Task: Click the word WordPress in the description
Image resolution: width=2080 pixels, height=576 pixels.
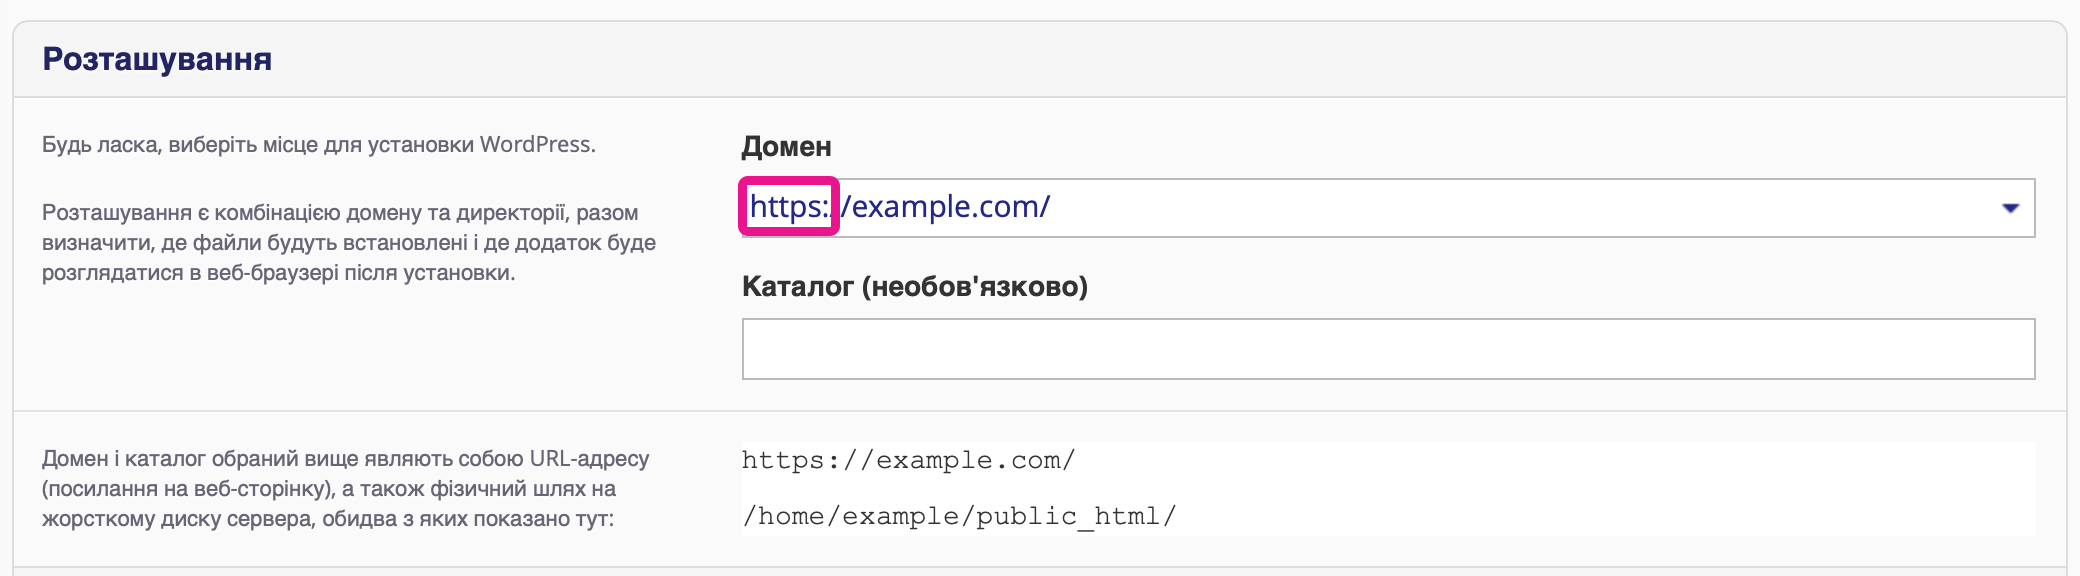Action: (536, 145)
